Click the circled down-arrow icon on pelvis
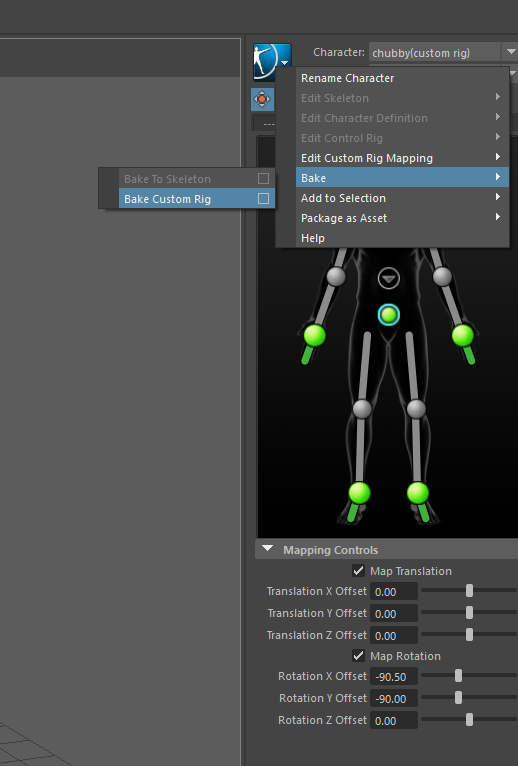This screenshot has height=766, width=518. [389, 279]
